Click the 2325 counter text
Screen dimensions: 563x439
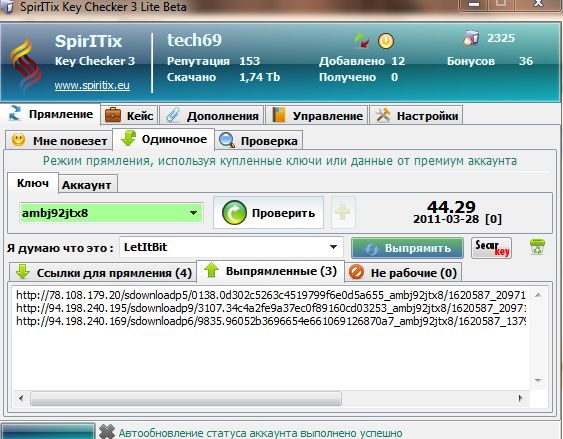[x=501, y=38]
